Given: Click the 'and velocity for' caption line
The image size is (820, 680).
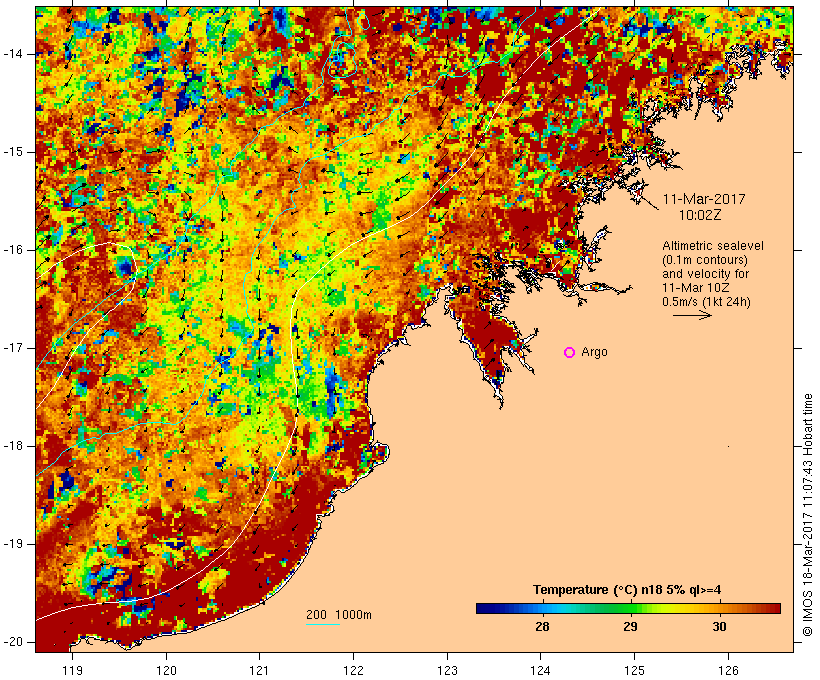Looking at the screenshot, I should coord(705,274).
